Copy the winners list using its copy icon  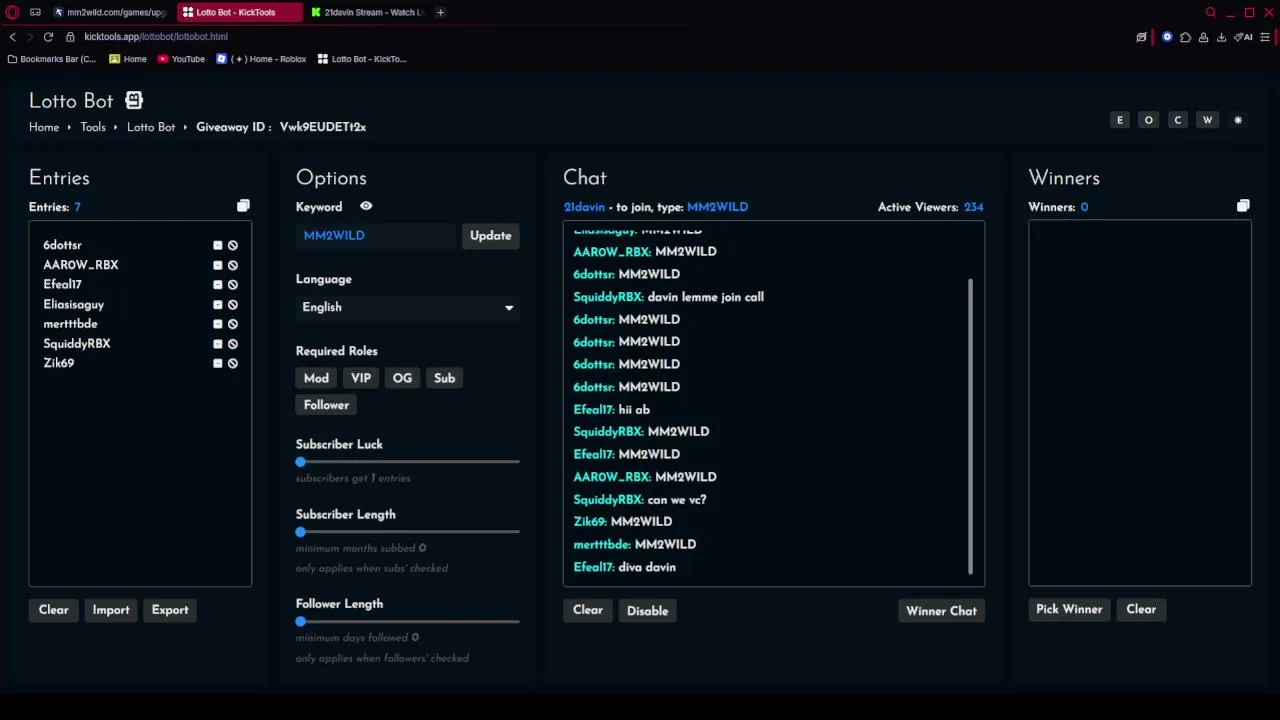[1243, 206]
